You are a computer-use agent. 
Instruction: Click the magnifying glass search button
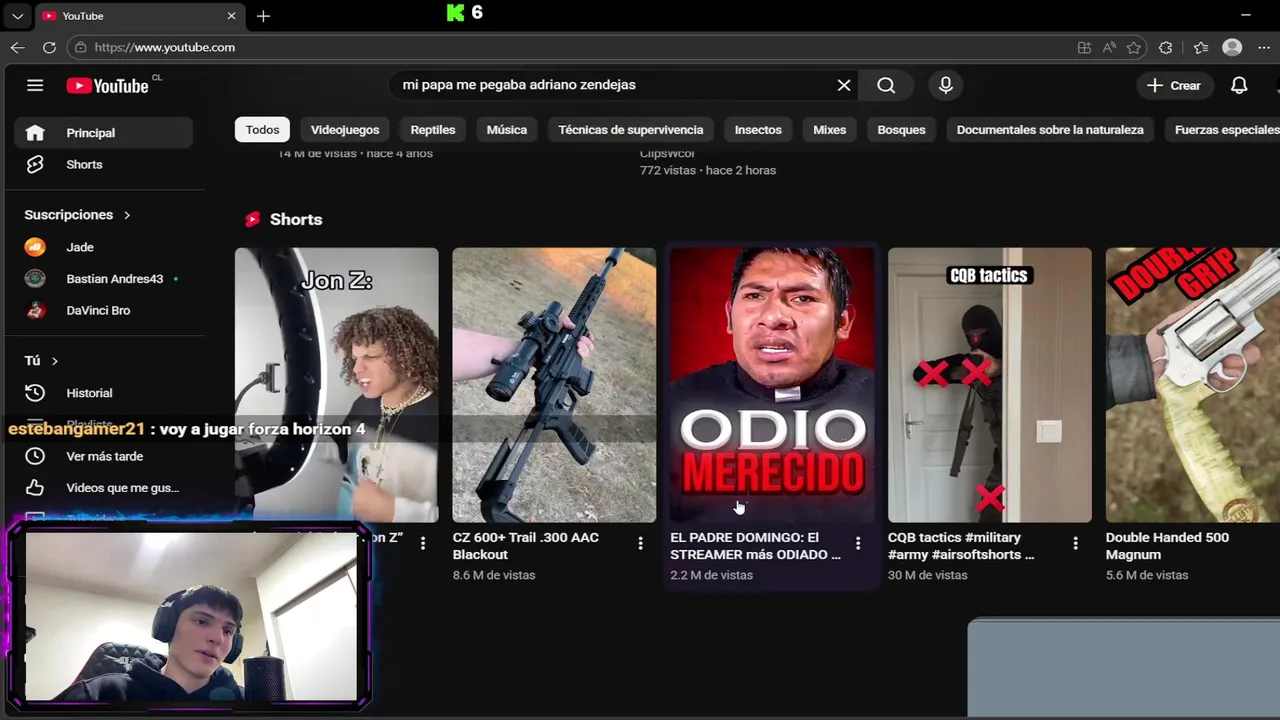pos(886,85)
